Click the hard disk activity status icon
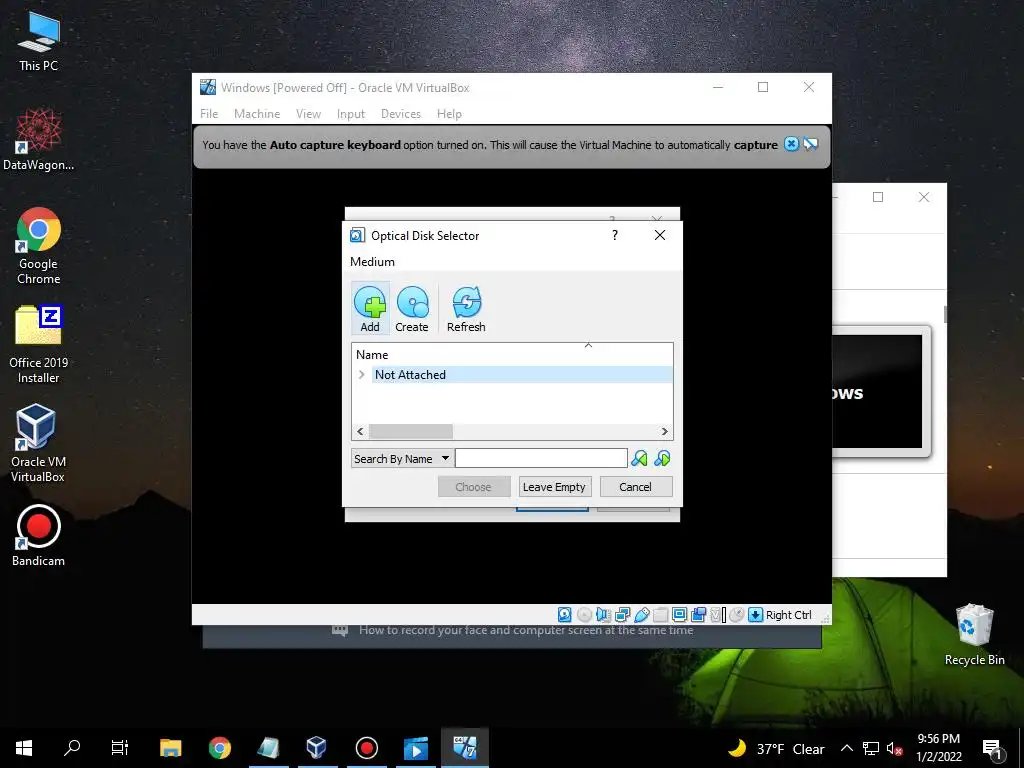Viewport: 1024px width, 768px height. click(565, 615)
